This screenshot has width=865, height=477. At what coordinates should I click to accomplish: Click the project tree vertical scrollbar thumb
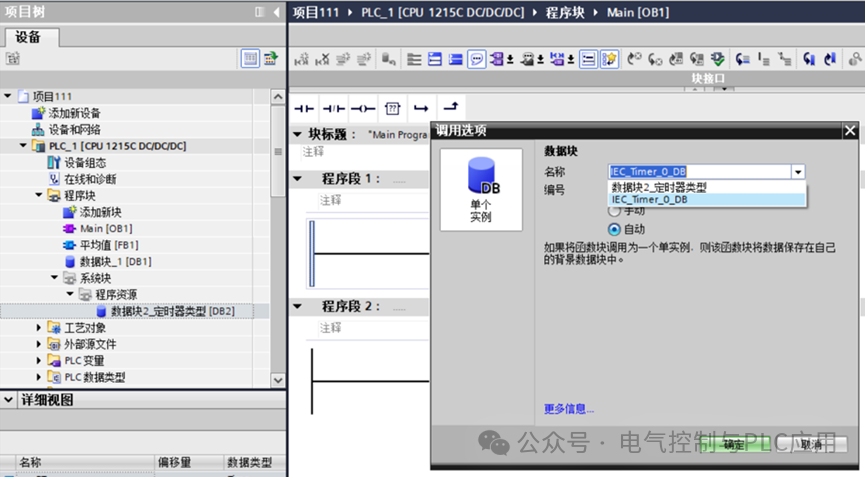(278, 151)
